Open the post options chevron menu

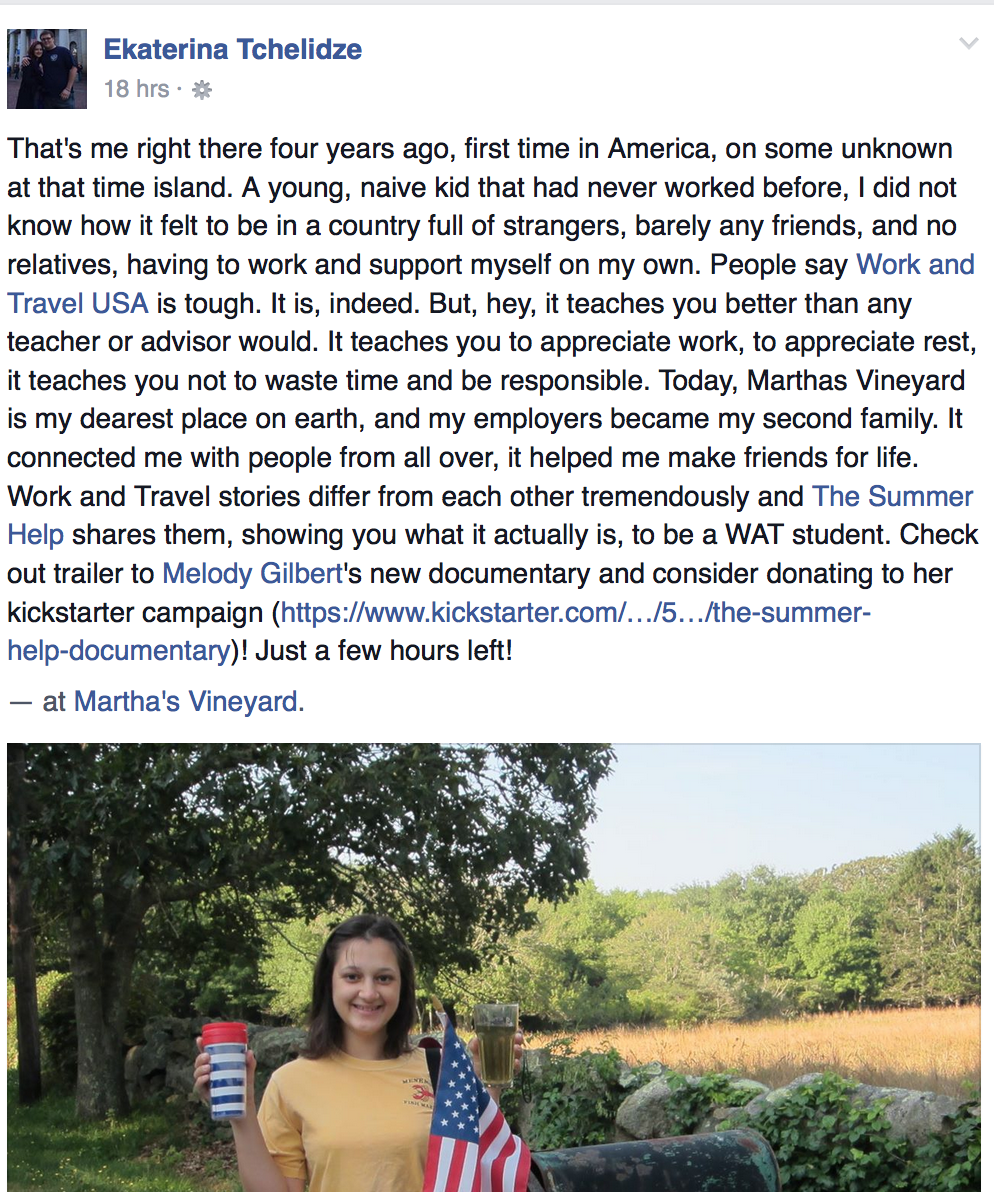(968, 43)
